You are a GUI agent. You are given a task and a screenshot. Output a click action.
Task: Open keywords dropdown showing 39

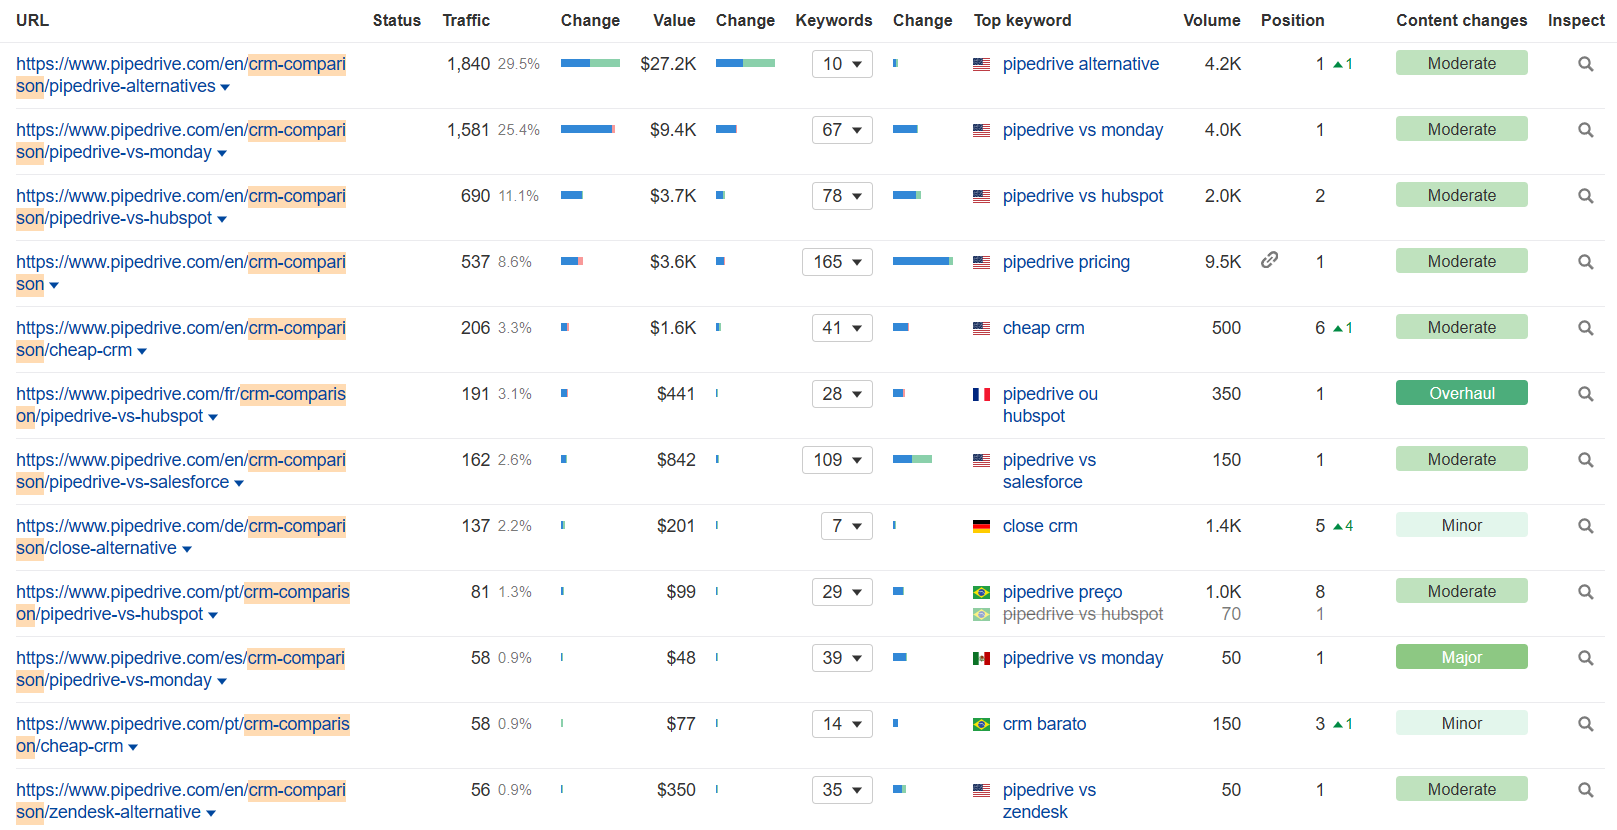pyautogui.click(x=842, y=658)
